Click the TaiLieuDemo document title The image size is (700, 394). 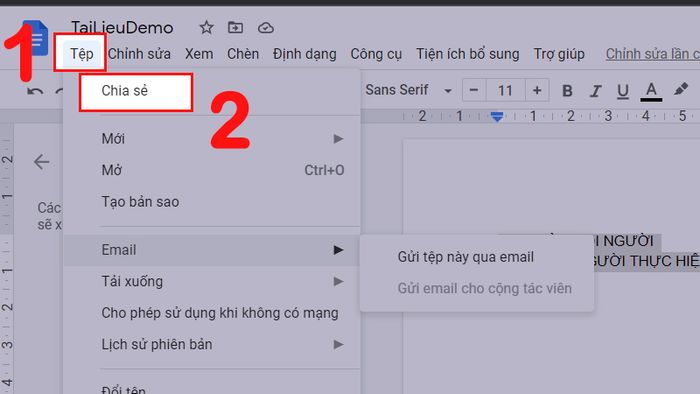coord(122,28)
